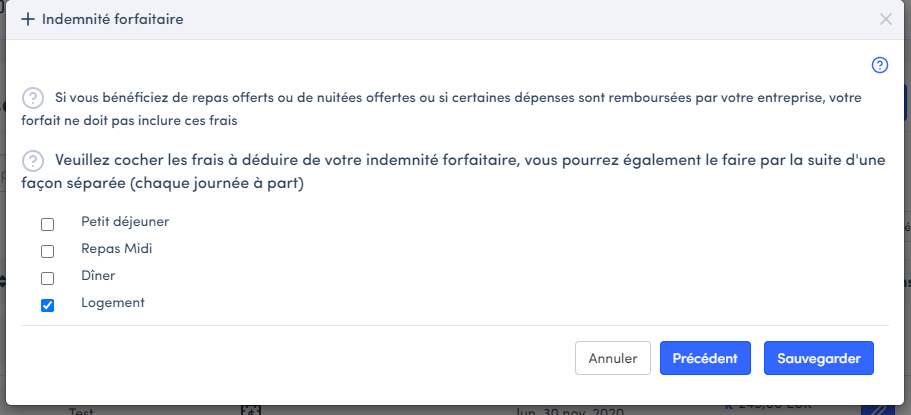This screenshot has width=911, height=415.
Task: Click the question mark icon beside 'Veuillez cocher'
Action: click(x=33, y=160)
